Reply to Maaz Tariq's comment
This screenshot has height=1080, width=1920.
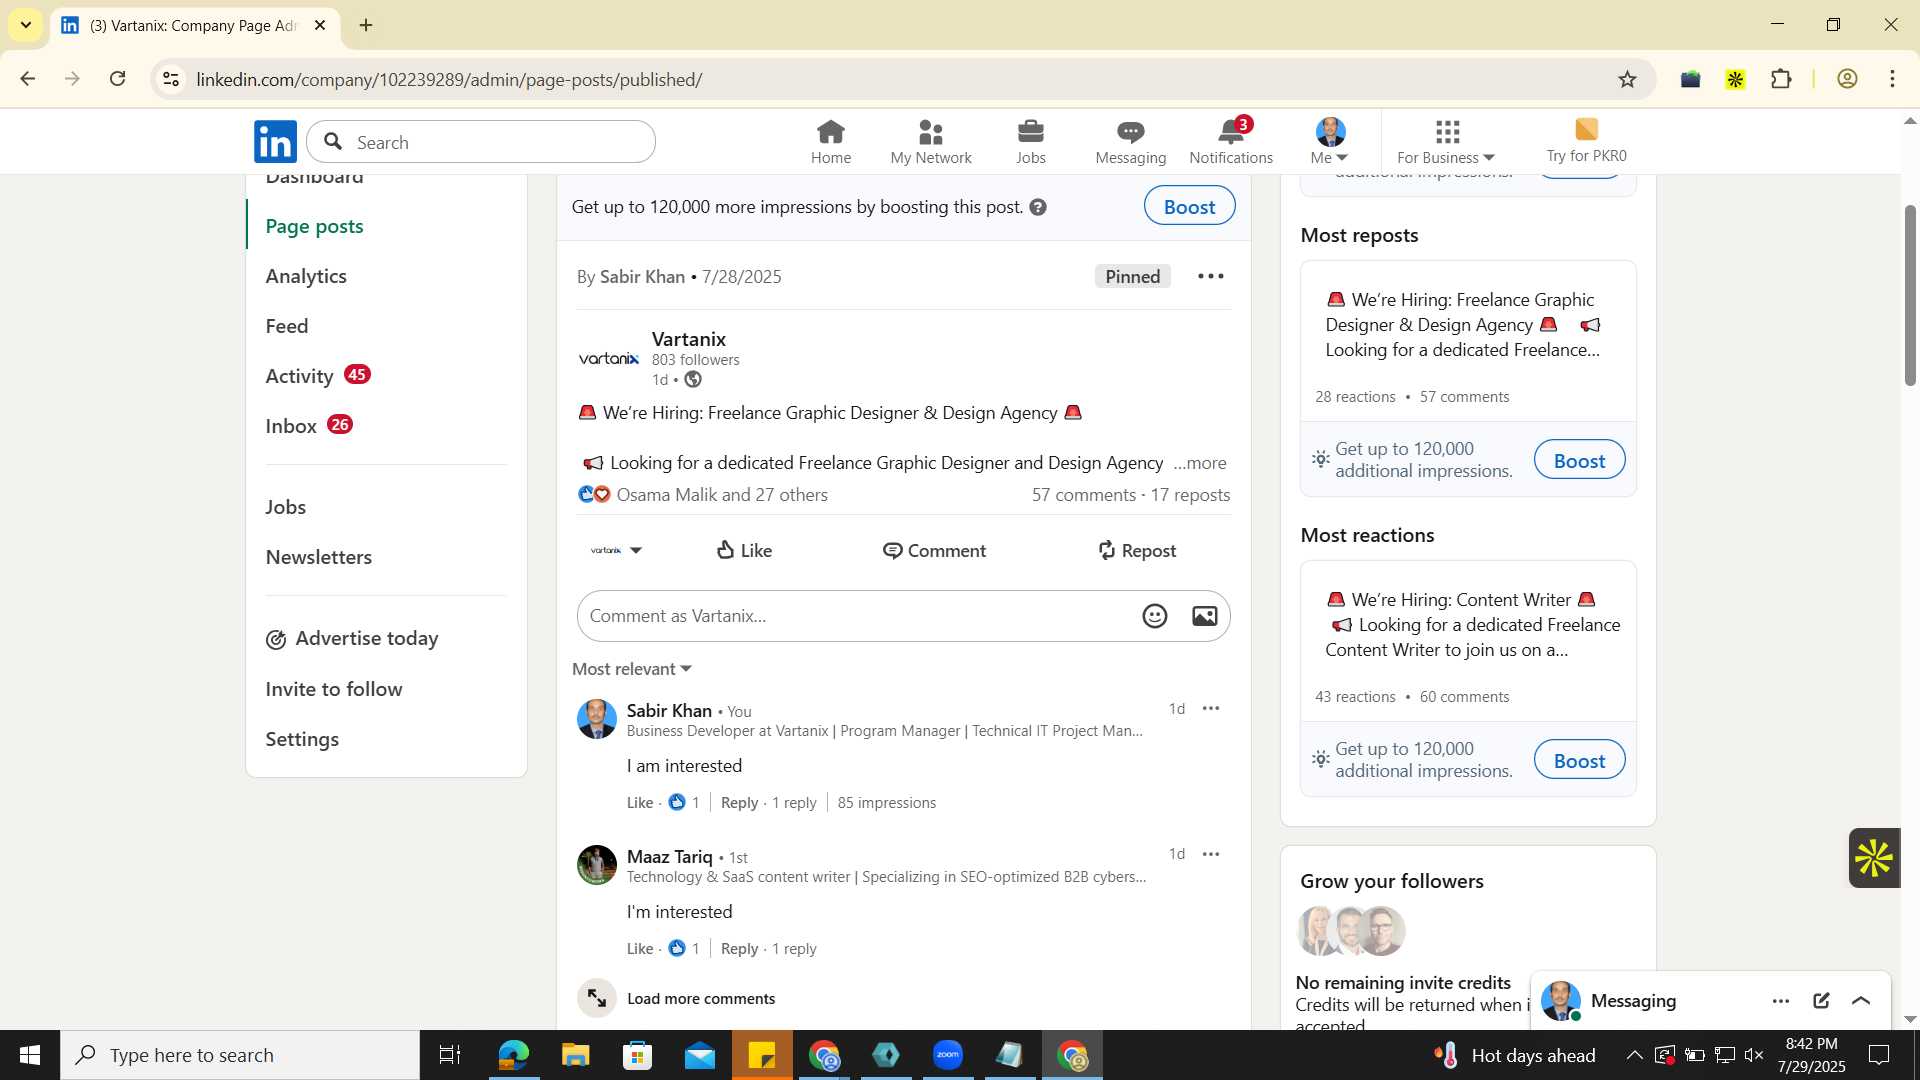pos(739,948)
